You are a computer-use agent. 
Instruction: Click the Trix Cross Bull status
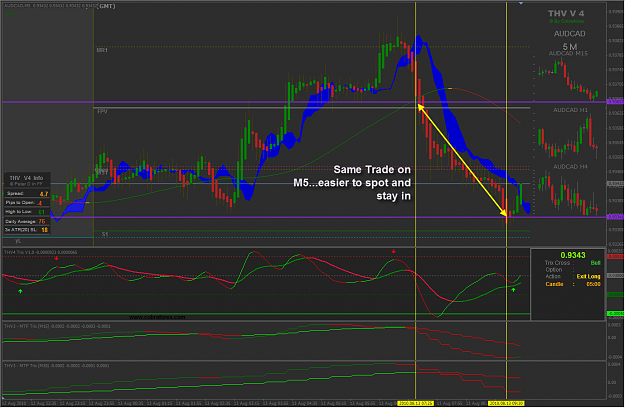point(595,263)
